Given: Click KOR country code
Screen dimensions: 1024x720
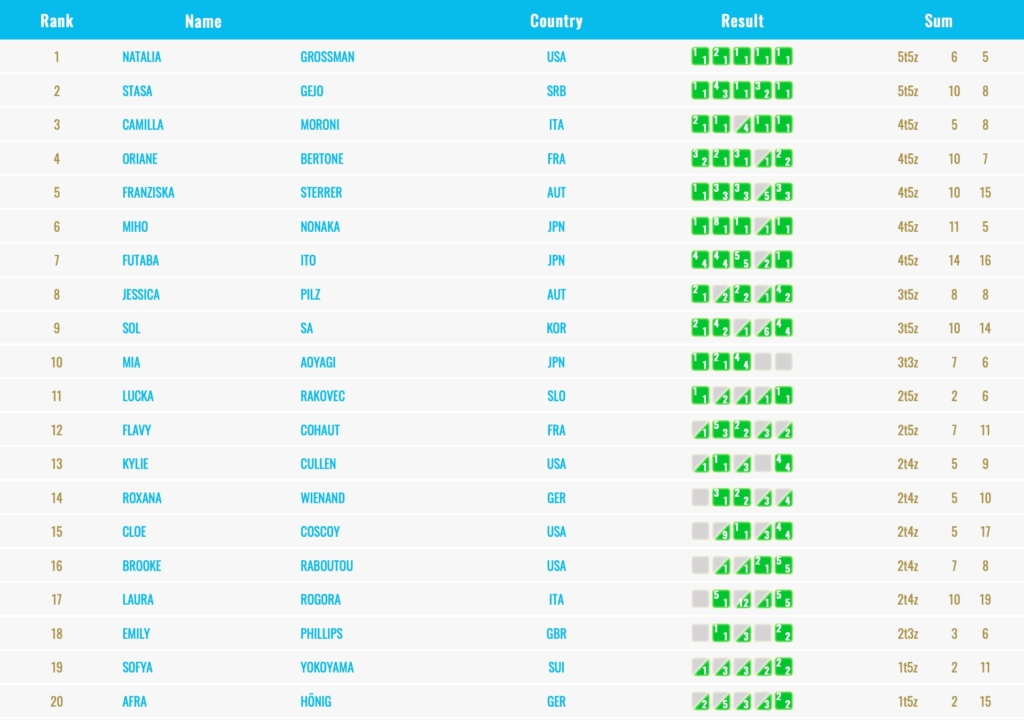Looking at the screenshot, I should click(x=556, y=329).
